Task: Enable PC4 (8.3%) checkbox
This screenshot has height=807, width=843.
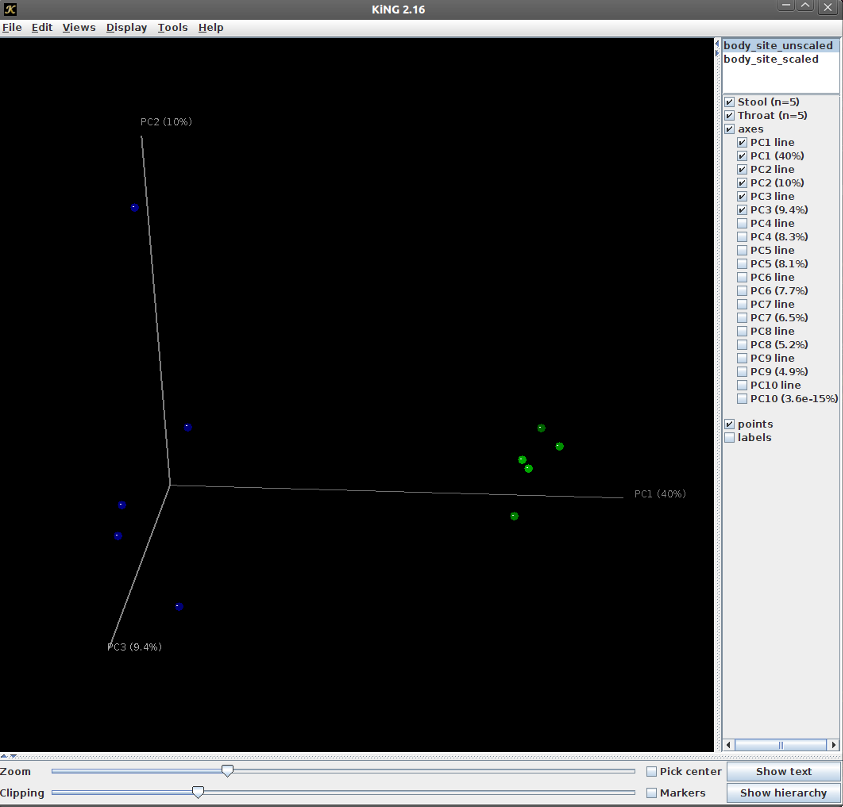Action: (x=742, y=237)
